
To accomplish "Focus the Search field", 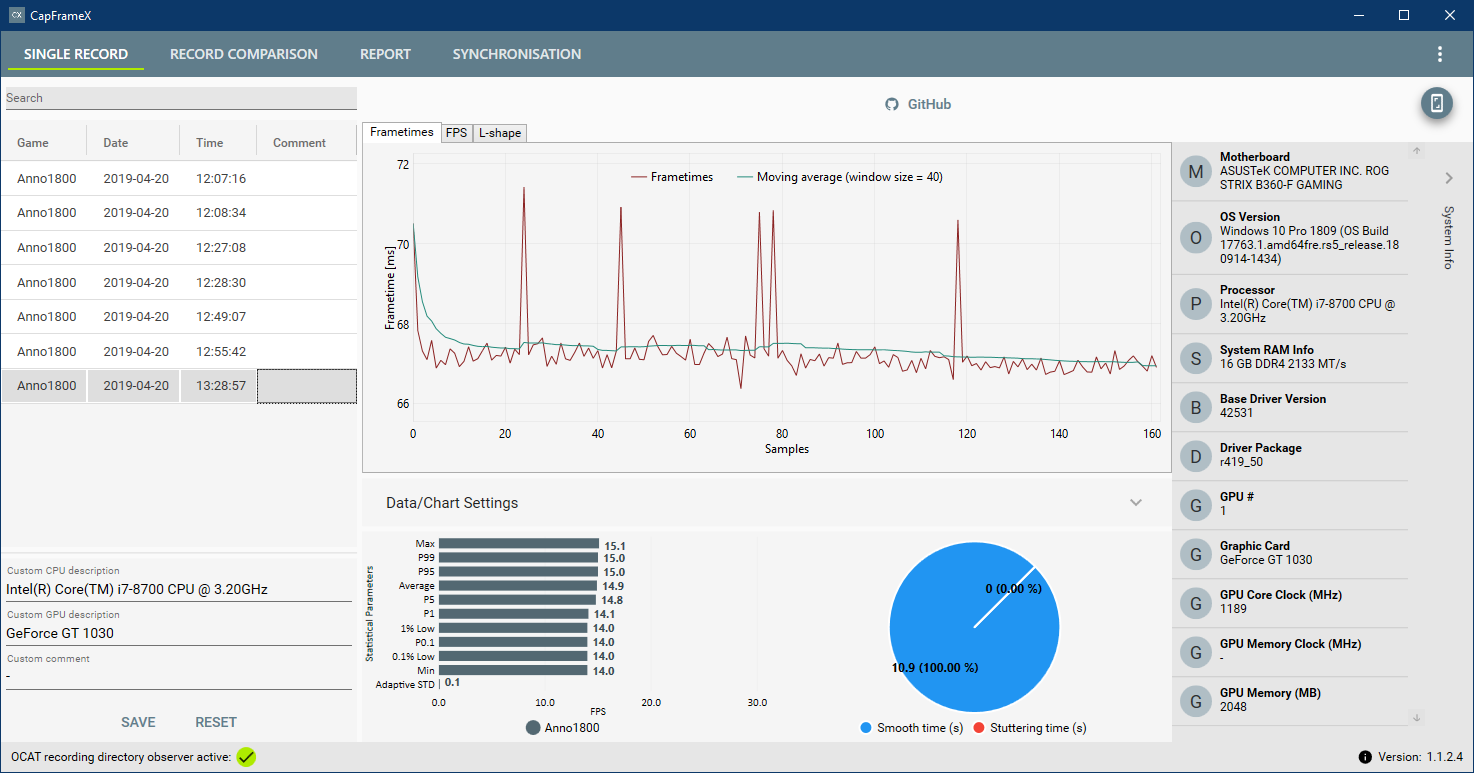I will pyautogui.click(x=181, y=98).
